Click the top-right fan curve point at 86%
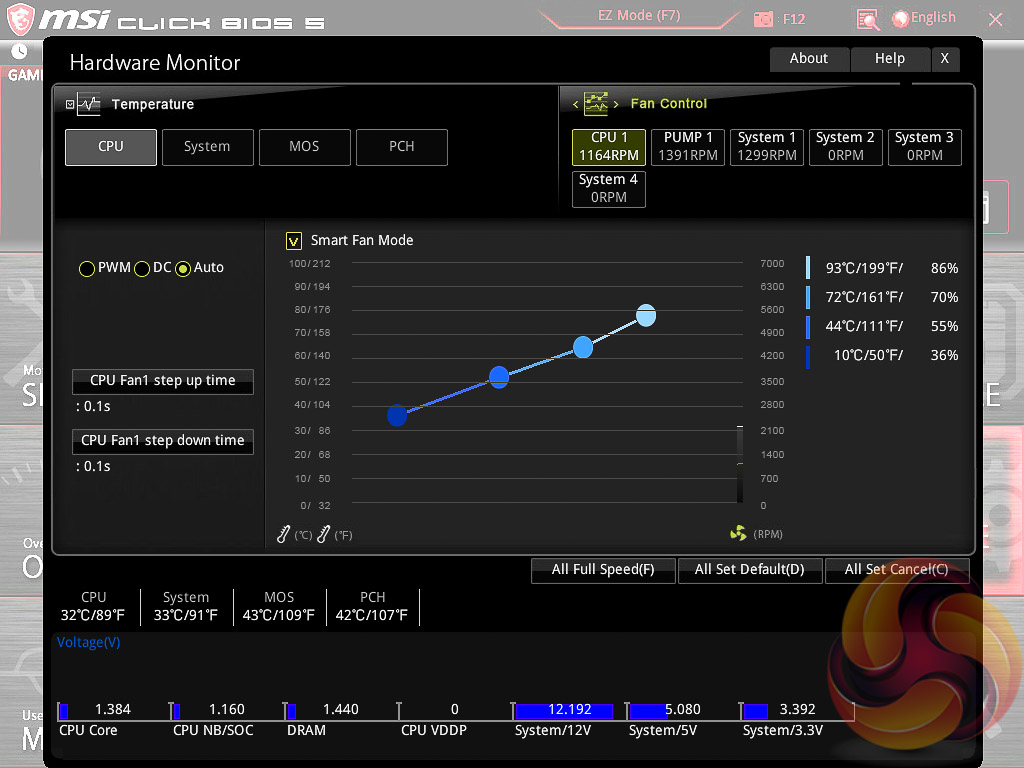 [646, 315]
